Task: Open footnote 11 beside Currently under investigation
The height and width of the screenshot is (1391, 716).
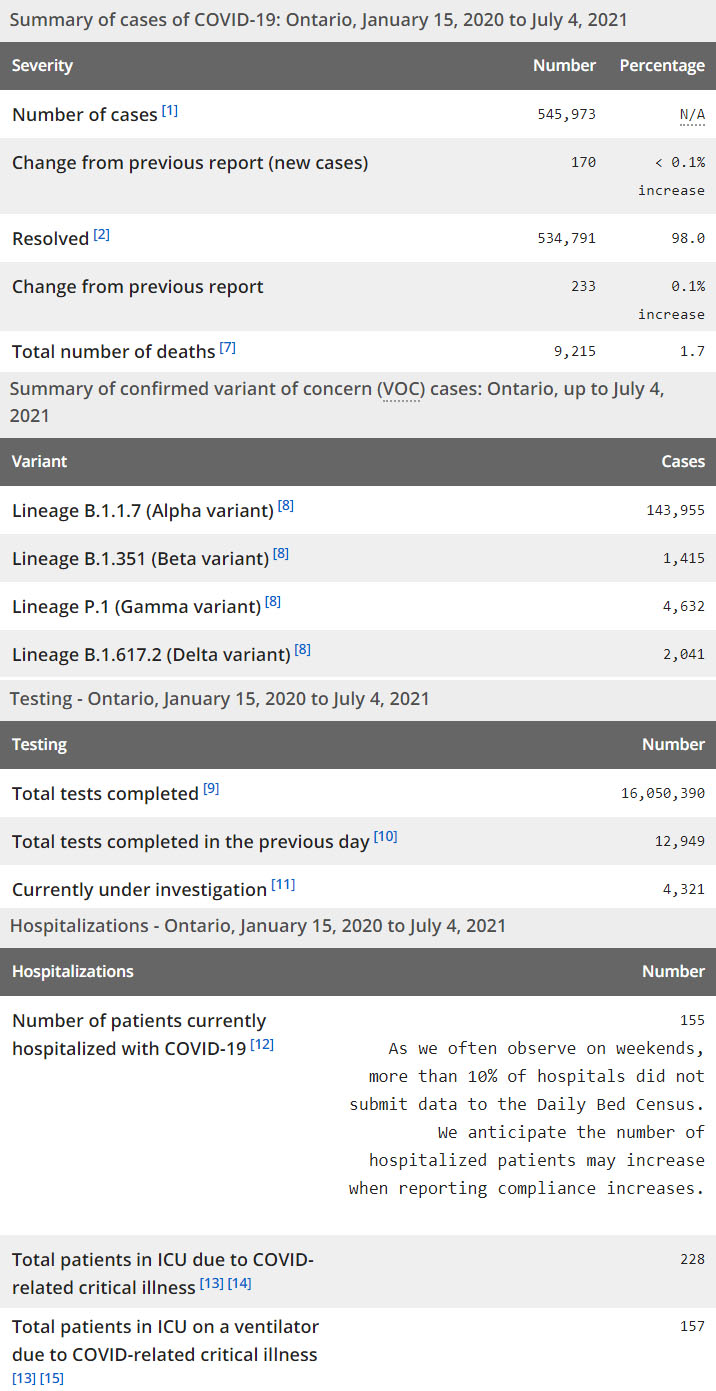Action: 283,885
